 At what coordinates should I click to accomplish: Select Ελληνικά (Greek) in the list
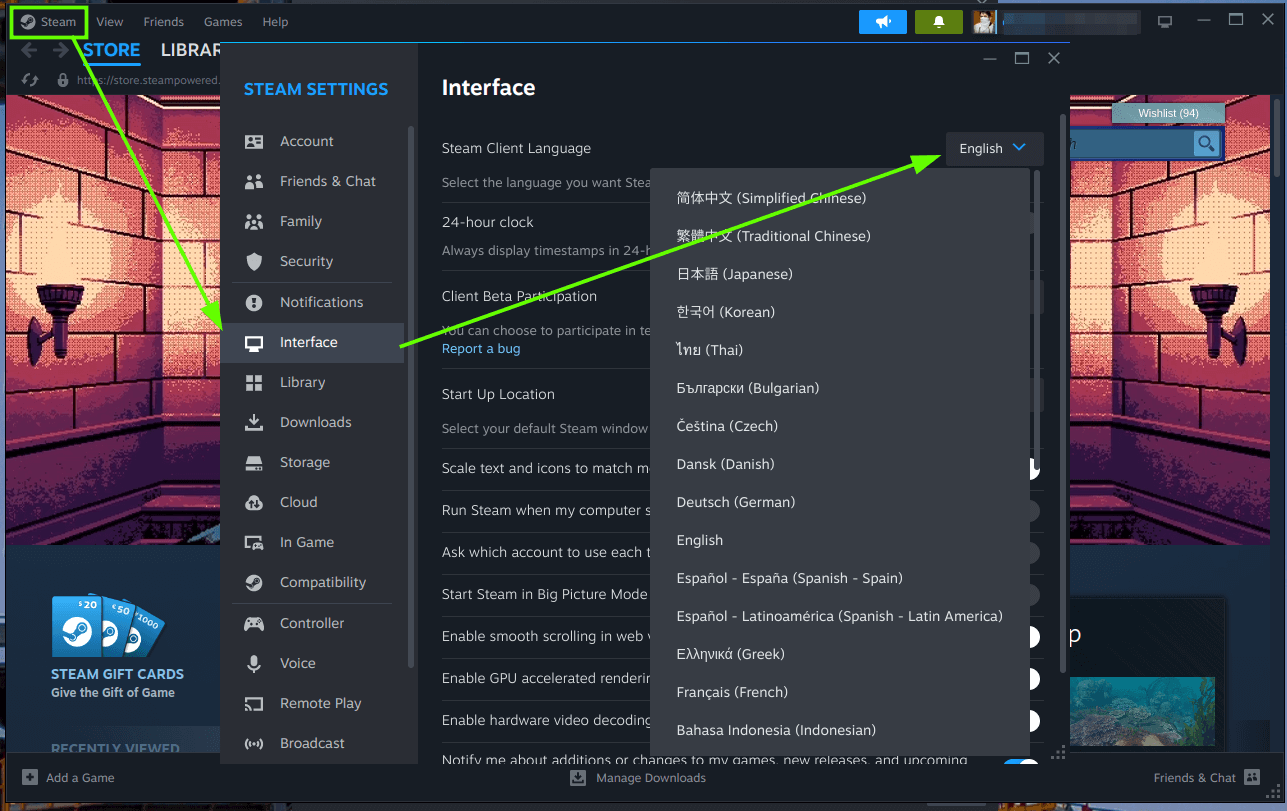[x=840, y=654]
